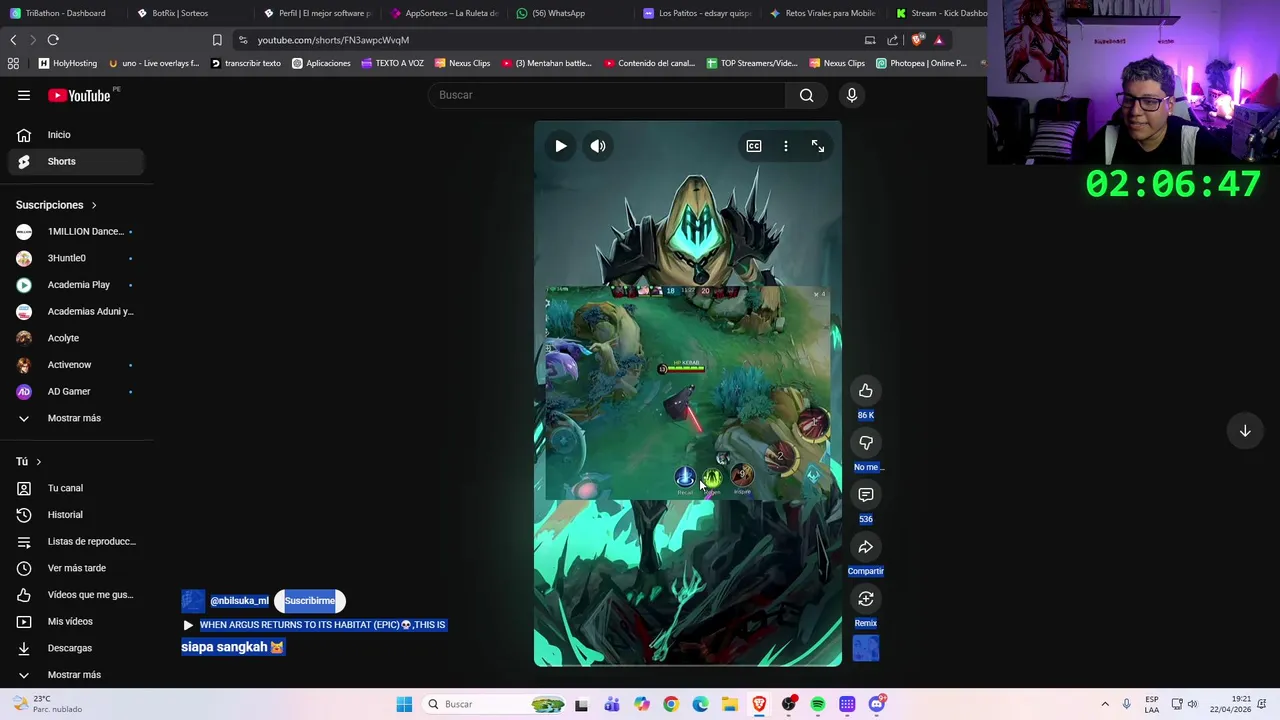Mute the Short's volume speaker icon
Screen dimensions: 1280x720
click(598, 146)
